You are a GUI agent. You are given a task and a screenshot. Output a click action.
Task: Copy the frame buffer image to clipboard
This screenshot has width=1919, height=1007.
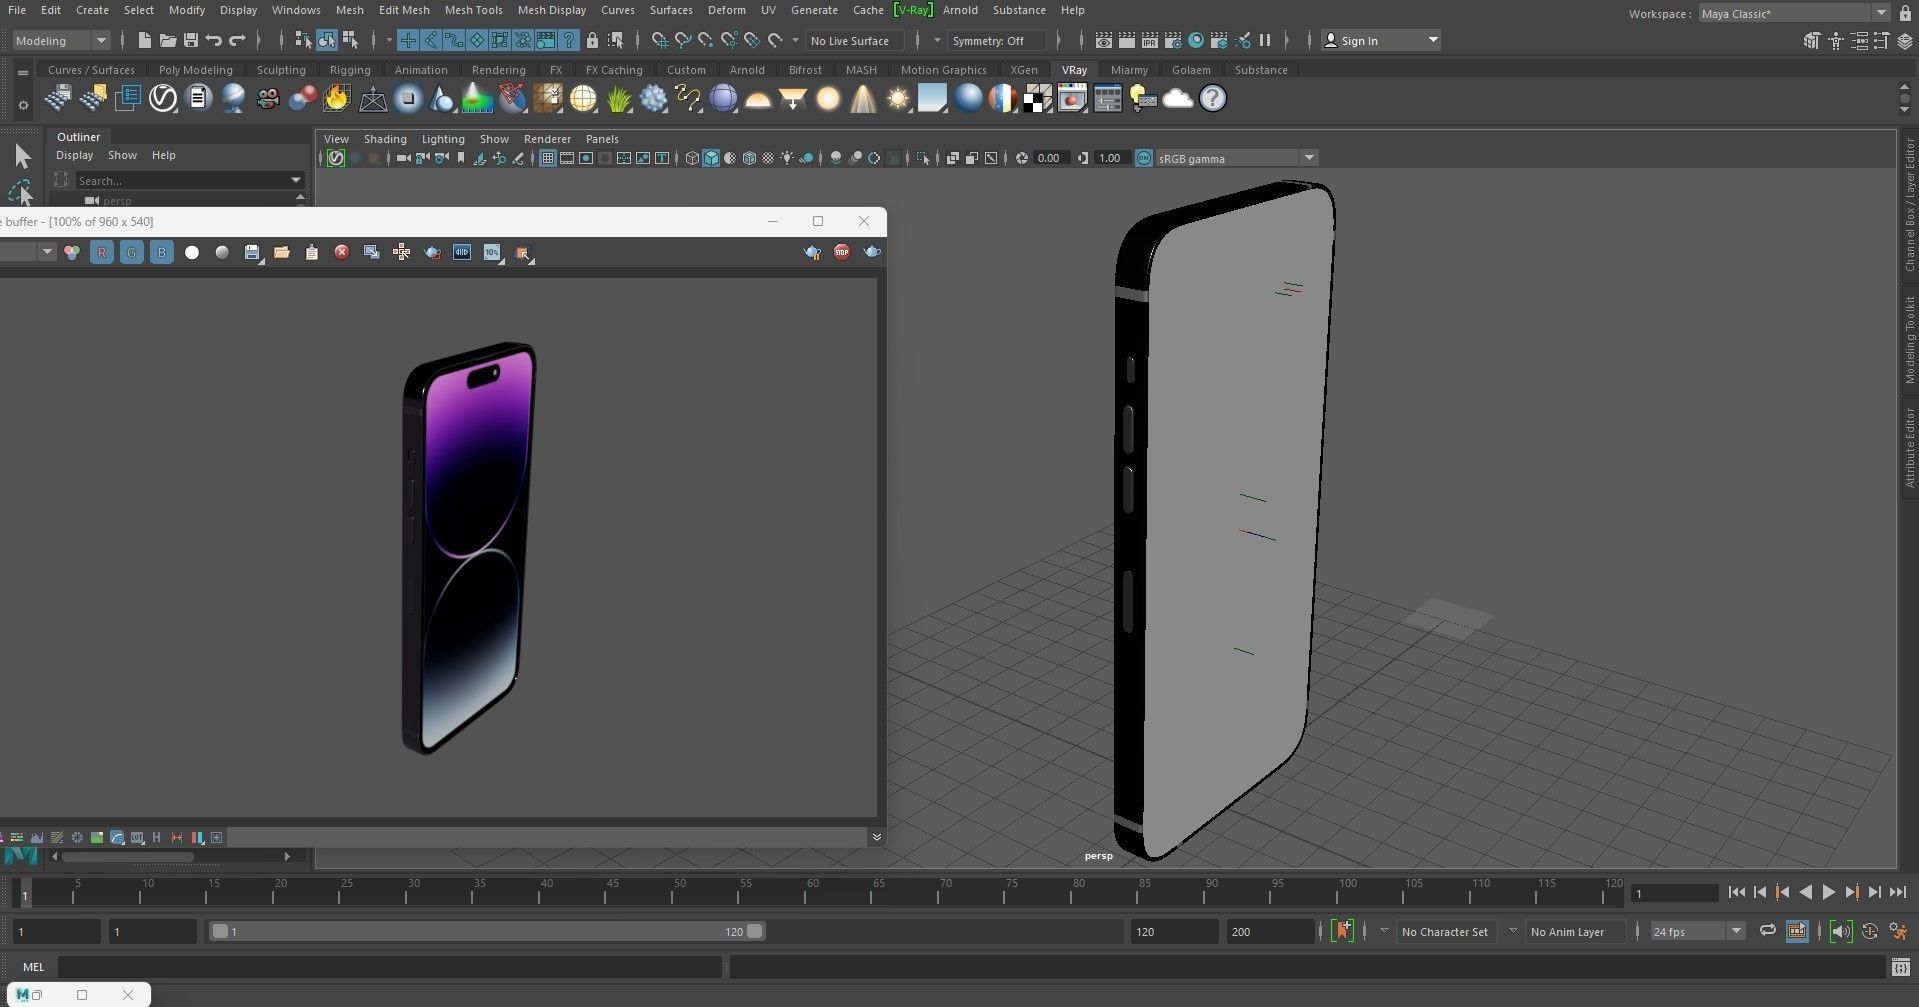click(312, 252)
